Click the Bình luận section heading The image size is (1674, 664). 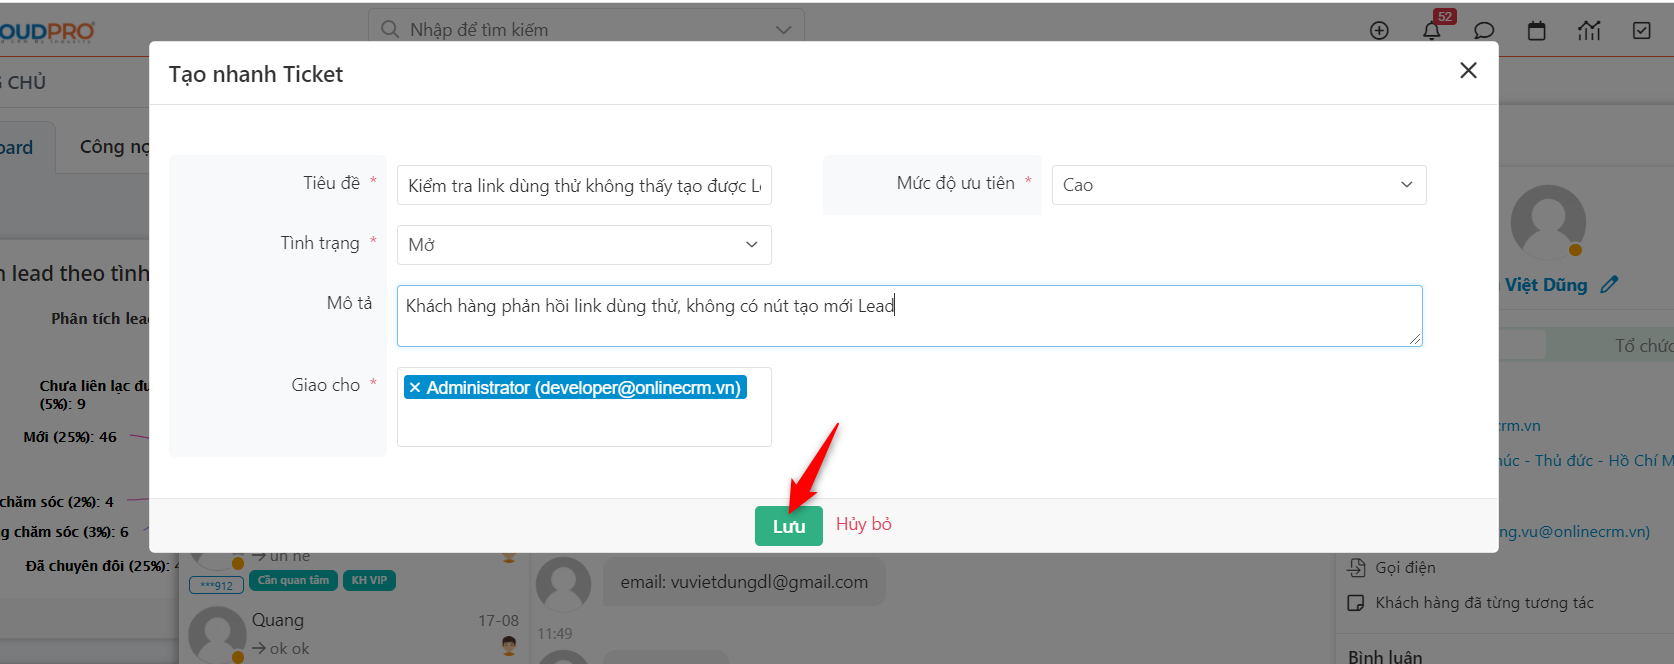click(x=1385, y=656)
